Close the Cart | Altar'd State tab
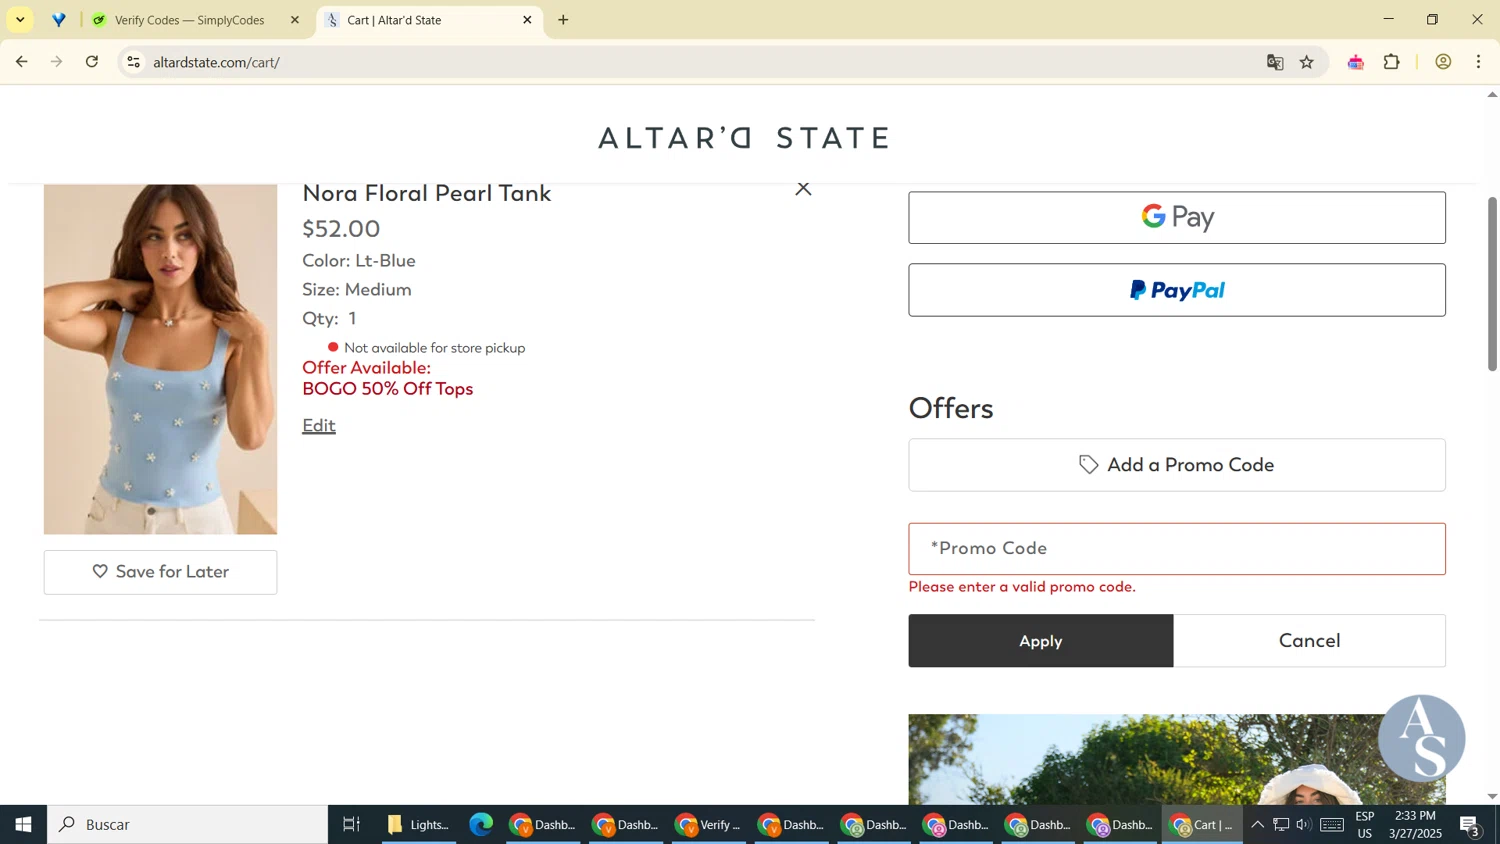This screenshot has width=1500, height=844. (x=528, y=20)
